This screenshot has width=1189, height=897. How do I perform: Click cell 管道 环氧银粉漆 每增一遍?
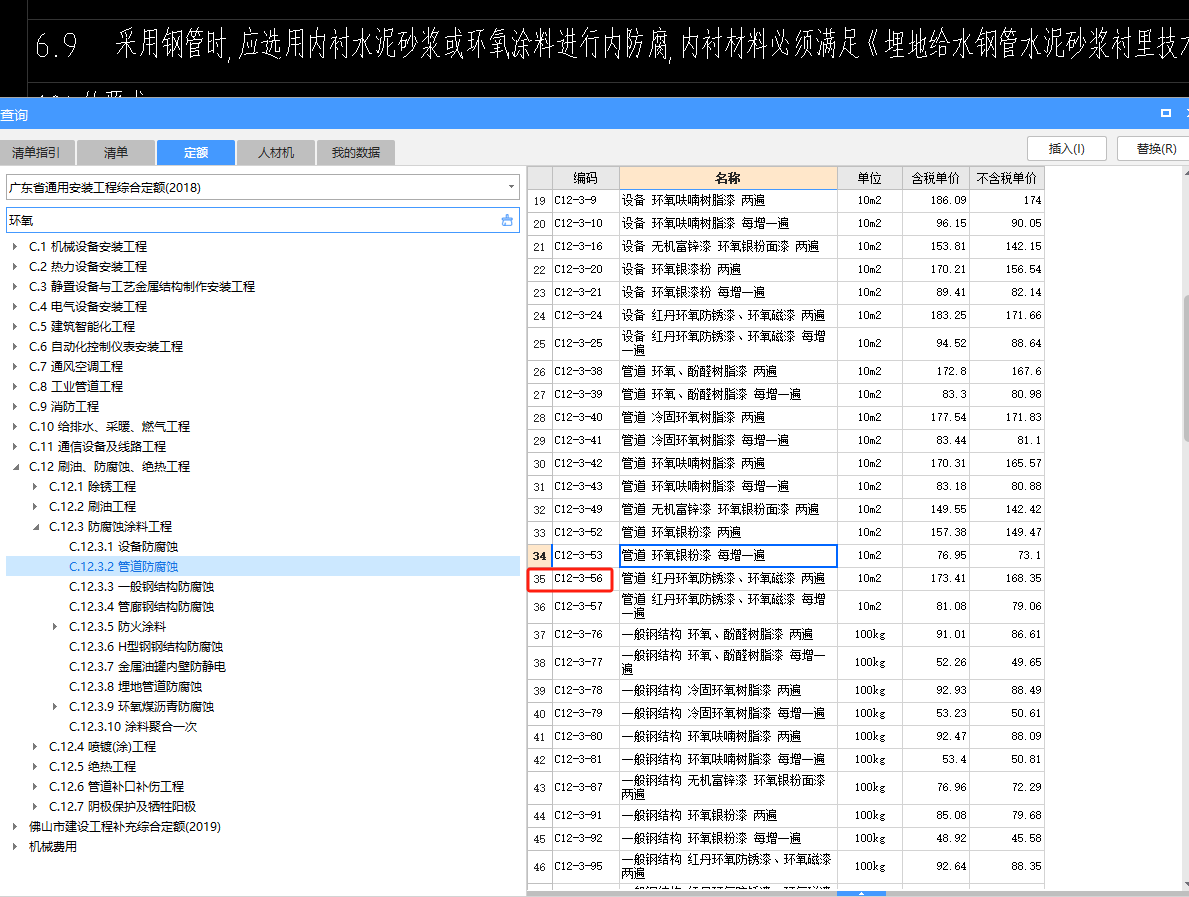click(x=728, y=556)
